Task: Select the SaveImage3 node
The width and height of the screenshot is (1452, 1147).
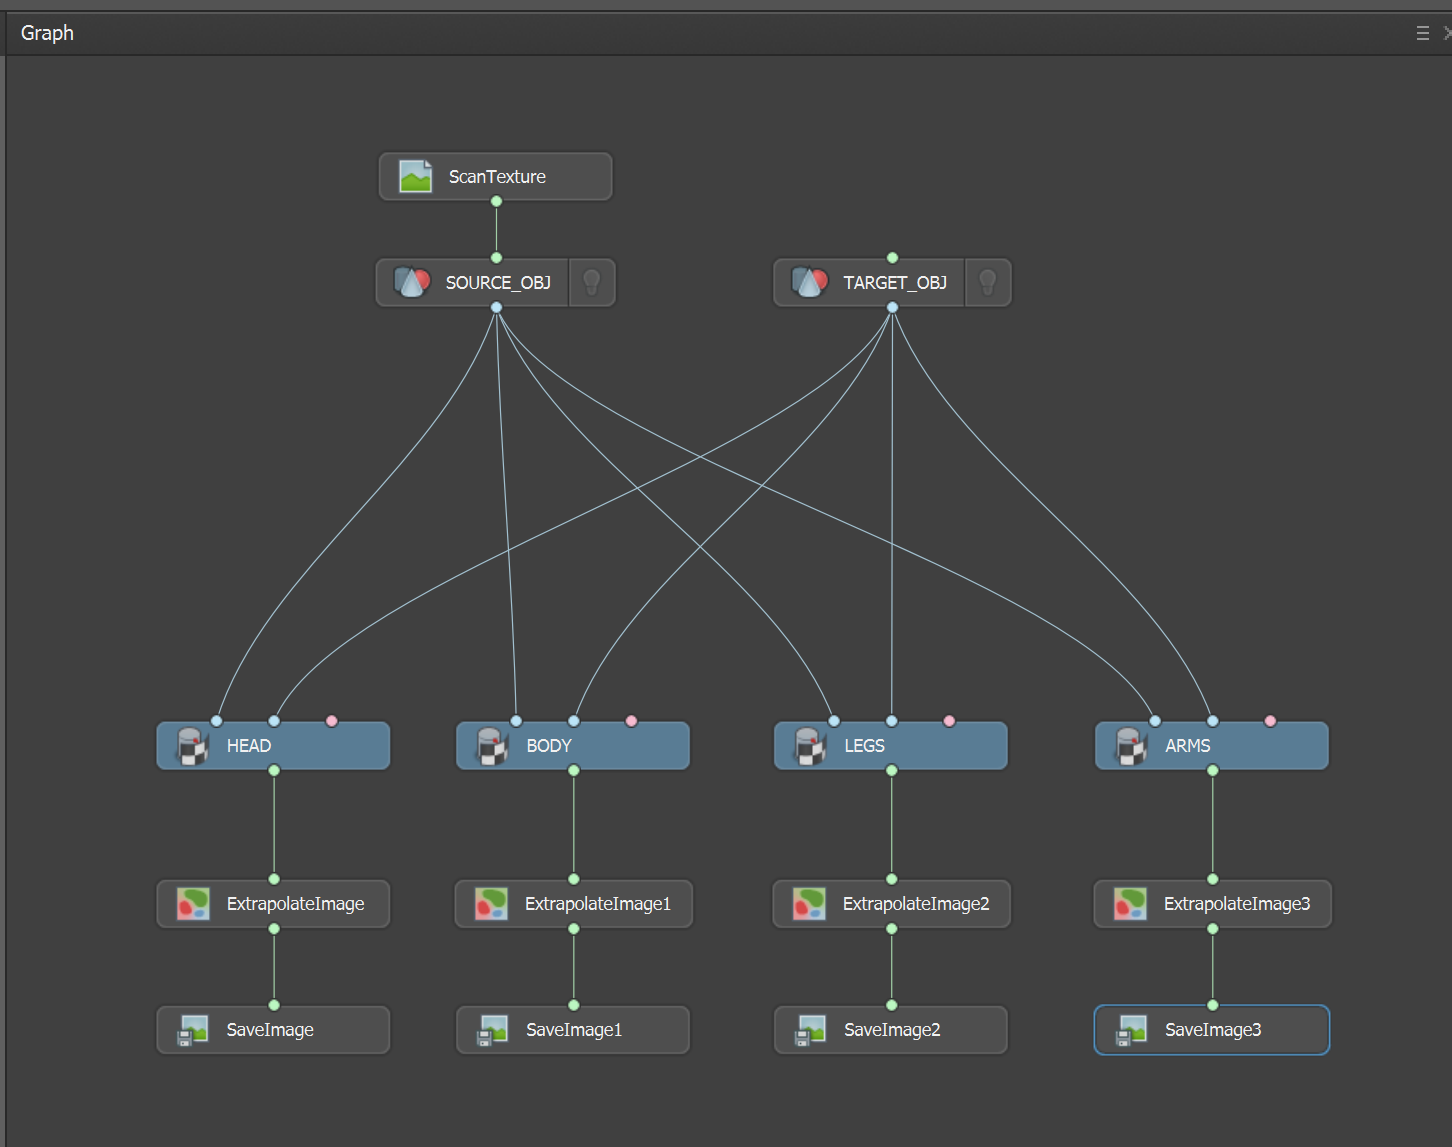Action: 1212,1030
